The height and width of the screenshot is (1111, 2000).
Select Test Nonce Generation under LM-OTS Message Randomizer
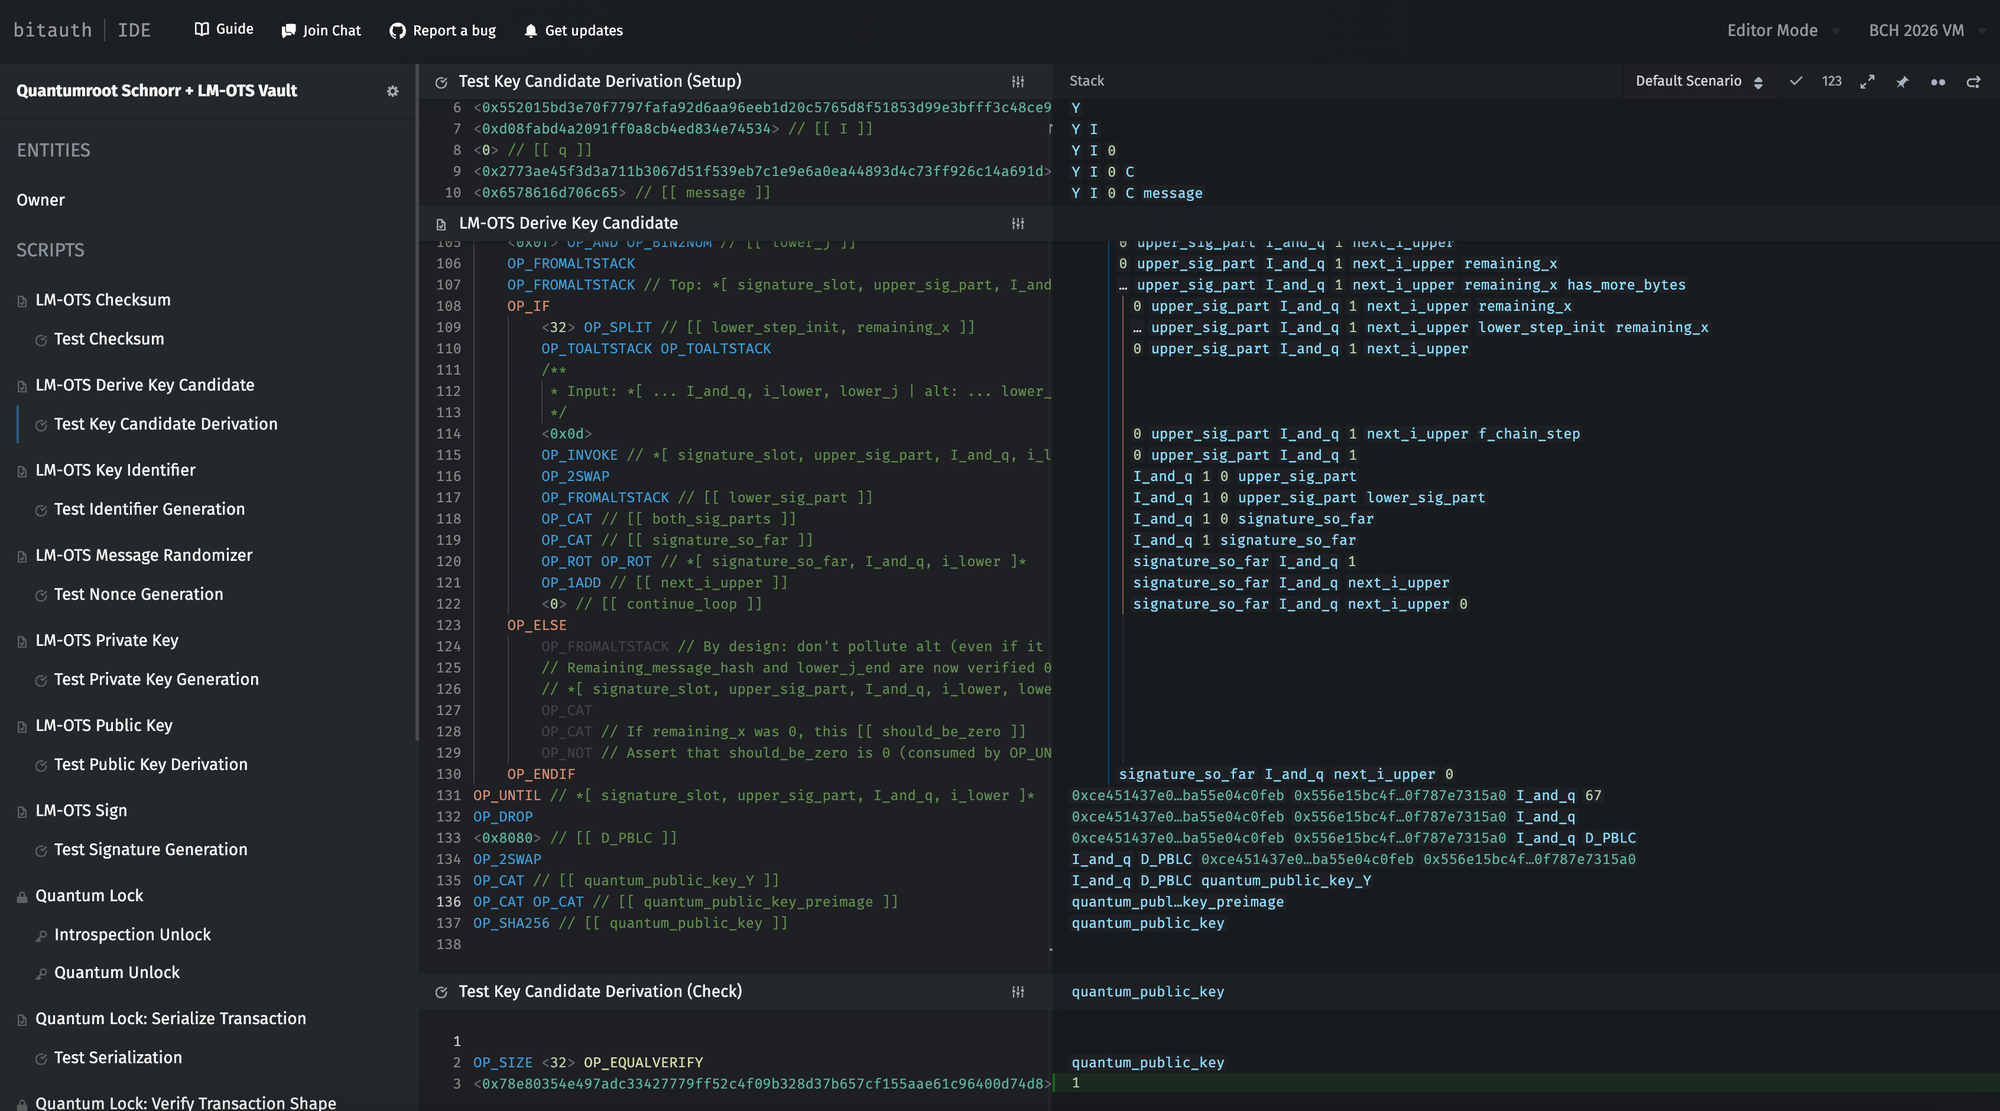[139, 594]
